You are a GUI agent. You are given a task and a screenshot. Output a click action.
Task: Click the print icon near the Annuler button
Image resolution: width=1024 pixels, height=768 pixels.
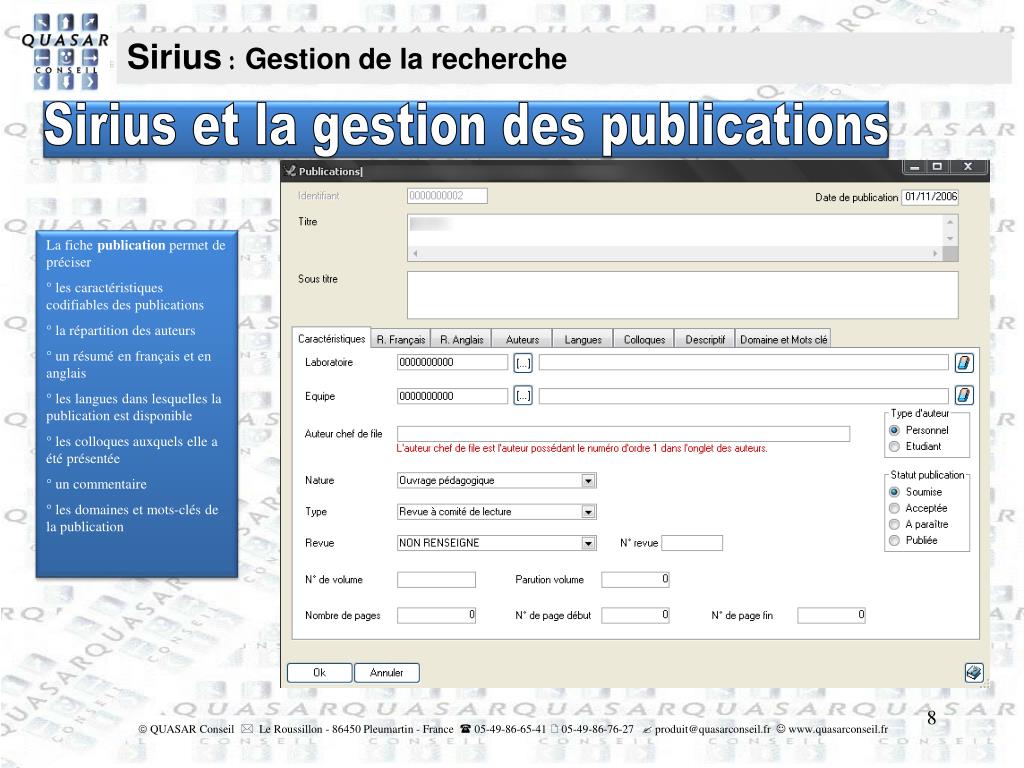[x=974, y=673]
